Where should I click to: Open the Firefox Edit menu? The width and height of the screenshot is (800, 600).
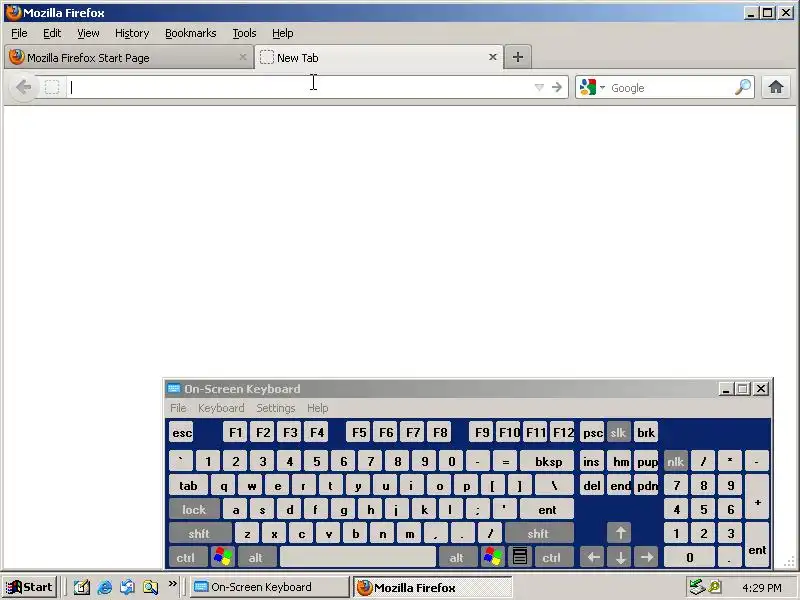[x=52, y=33]
